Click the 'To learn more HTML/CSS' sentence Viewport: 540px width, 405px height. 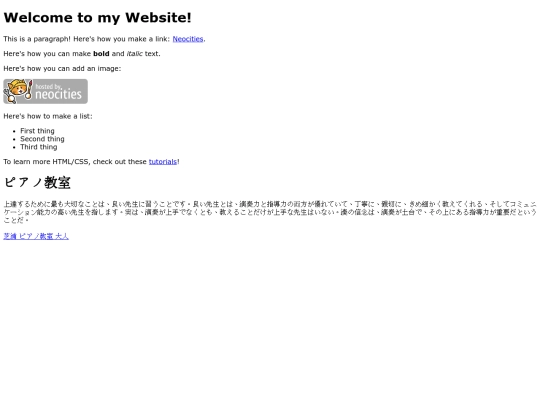pos(91,162)
